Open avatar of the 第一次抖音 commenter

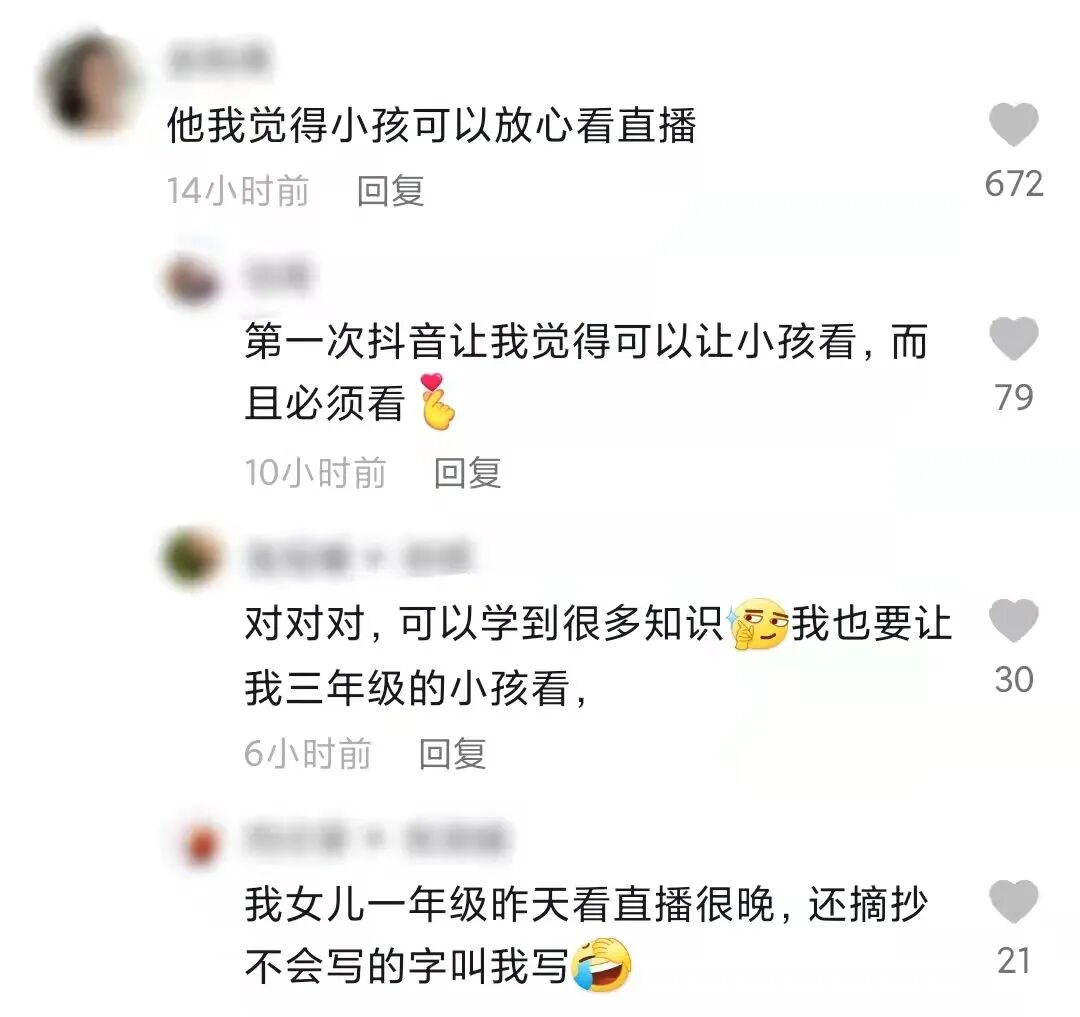(193, 280)
